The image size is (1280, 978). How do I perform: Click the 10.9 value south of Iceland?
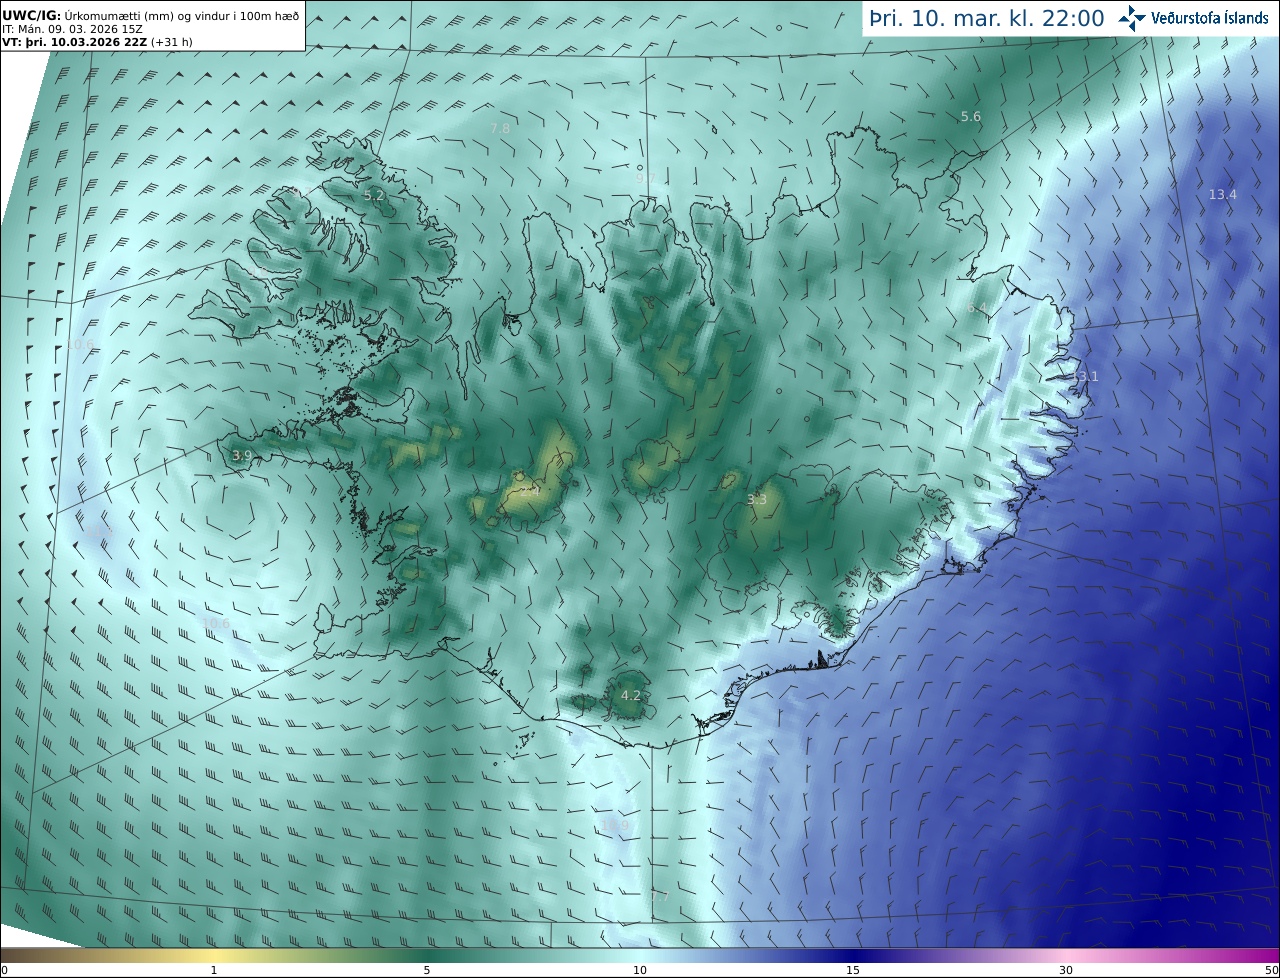click(614, 825)
